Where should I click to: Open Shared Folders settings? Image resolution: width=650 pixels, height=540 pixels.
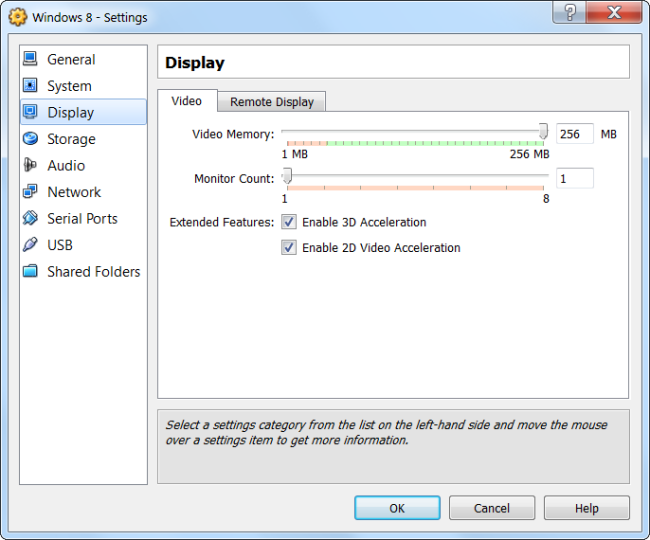tap(83, 271)
